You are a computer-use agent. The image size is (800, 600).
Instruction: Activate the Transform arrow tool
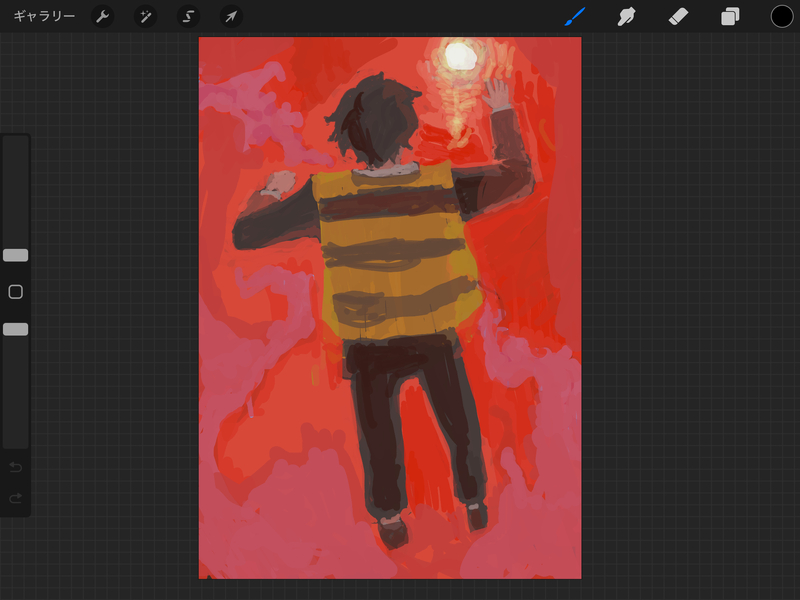(x=231, y=17)
